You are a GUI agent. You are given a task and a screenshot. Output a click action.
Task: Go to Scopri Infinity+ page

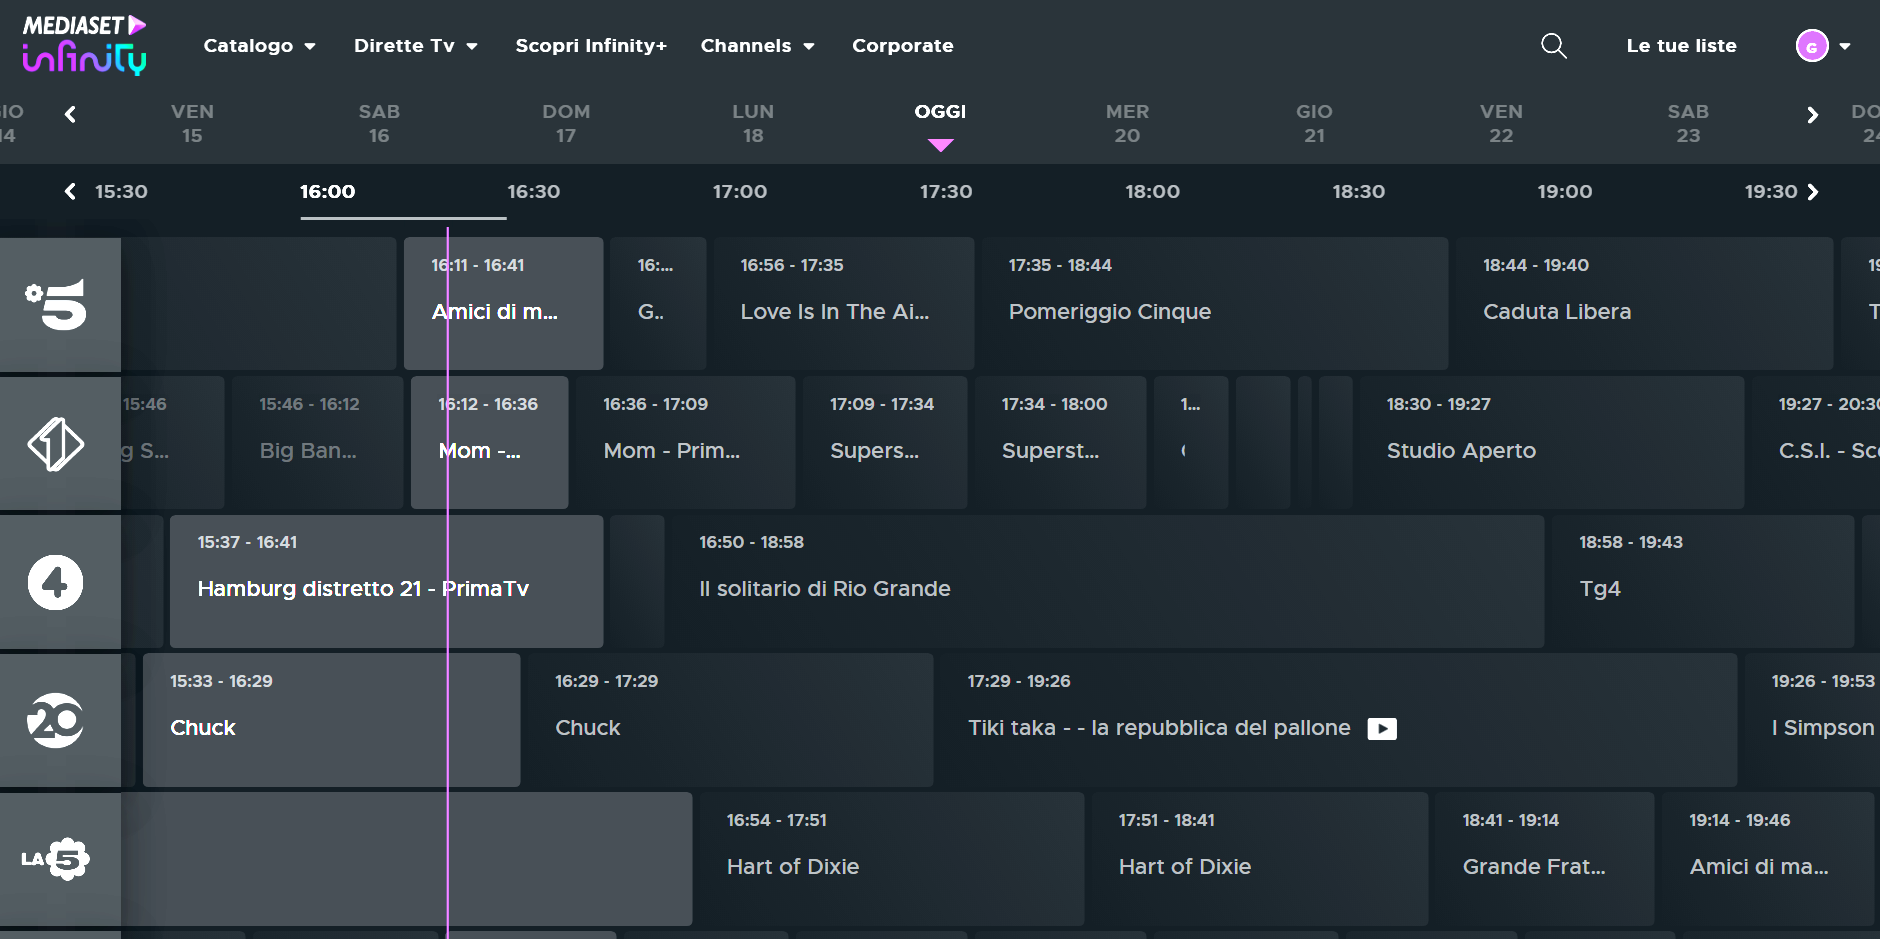(591, 46)
